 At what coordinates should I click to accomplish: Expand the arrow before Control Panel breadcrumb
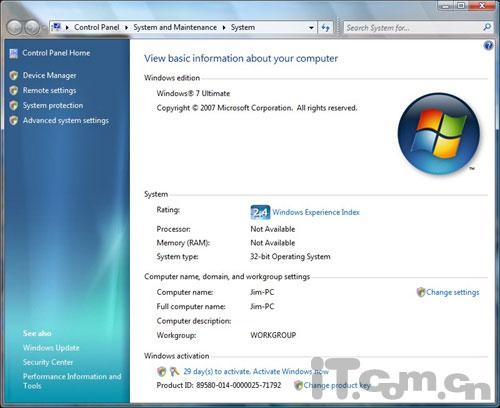pos(67,28)
